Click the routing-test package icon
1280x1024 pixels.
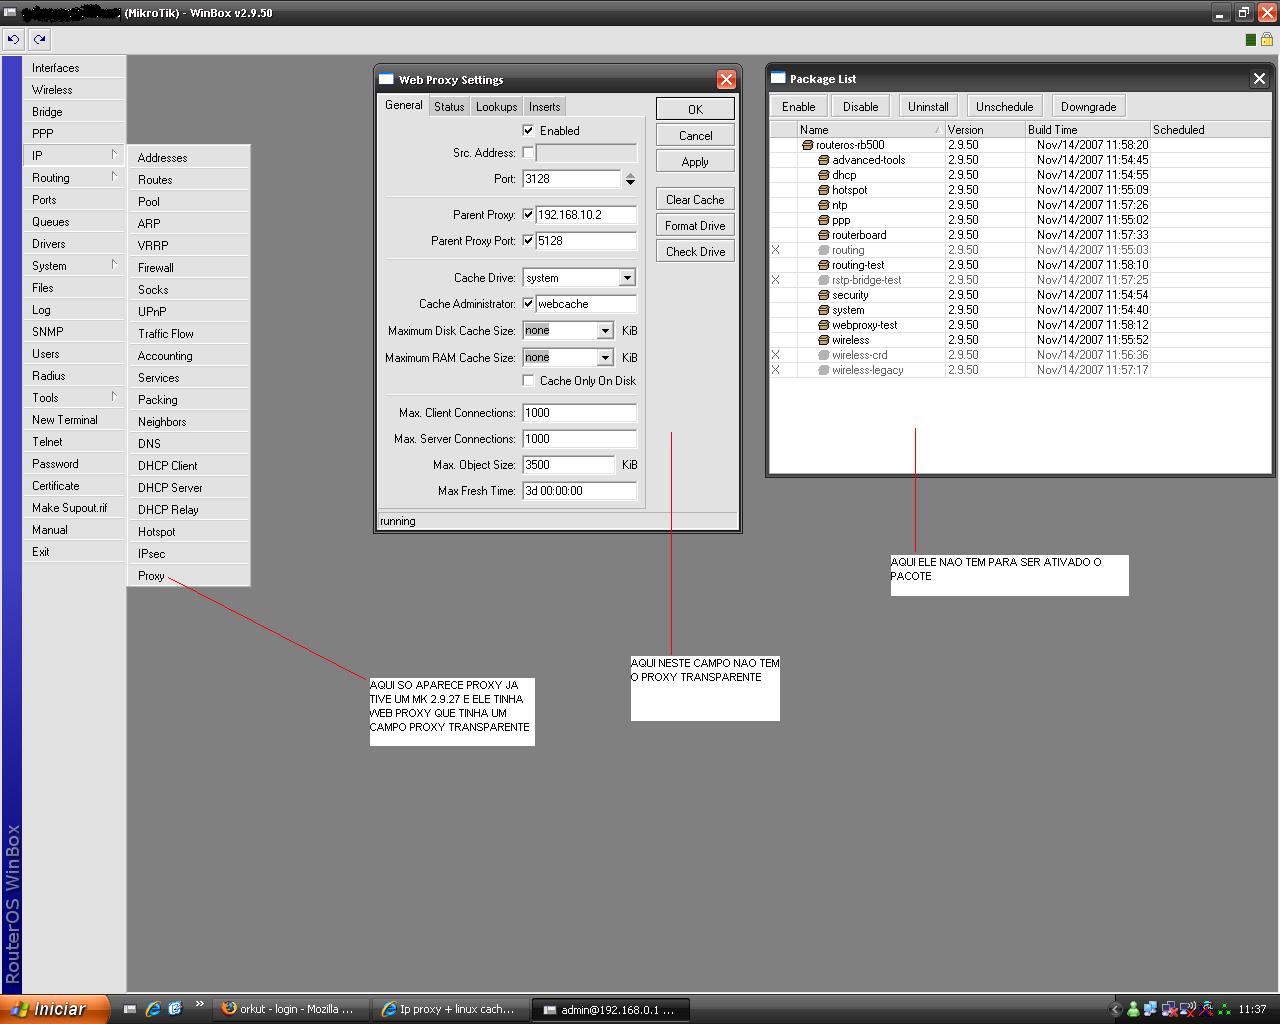pos(824,265)
